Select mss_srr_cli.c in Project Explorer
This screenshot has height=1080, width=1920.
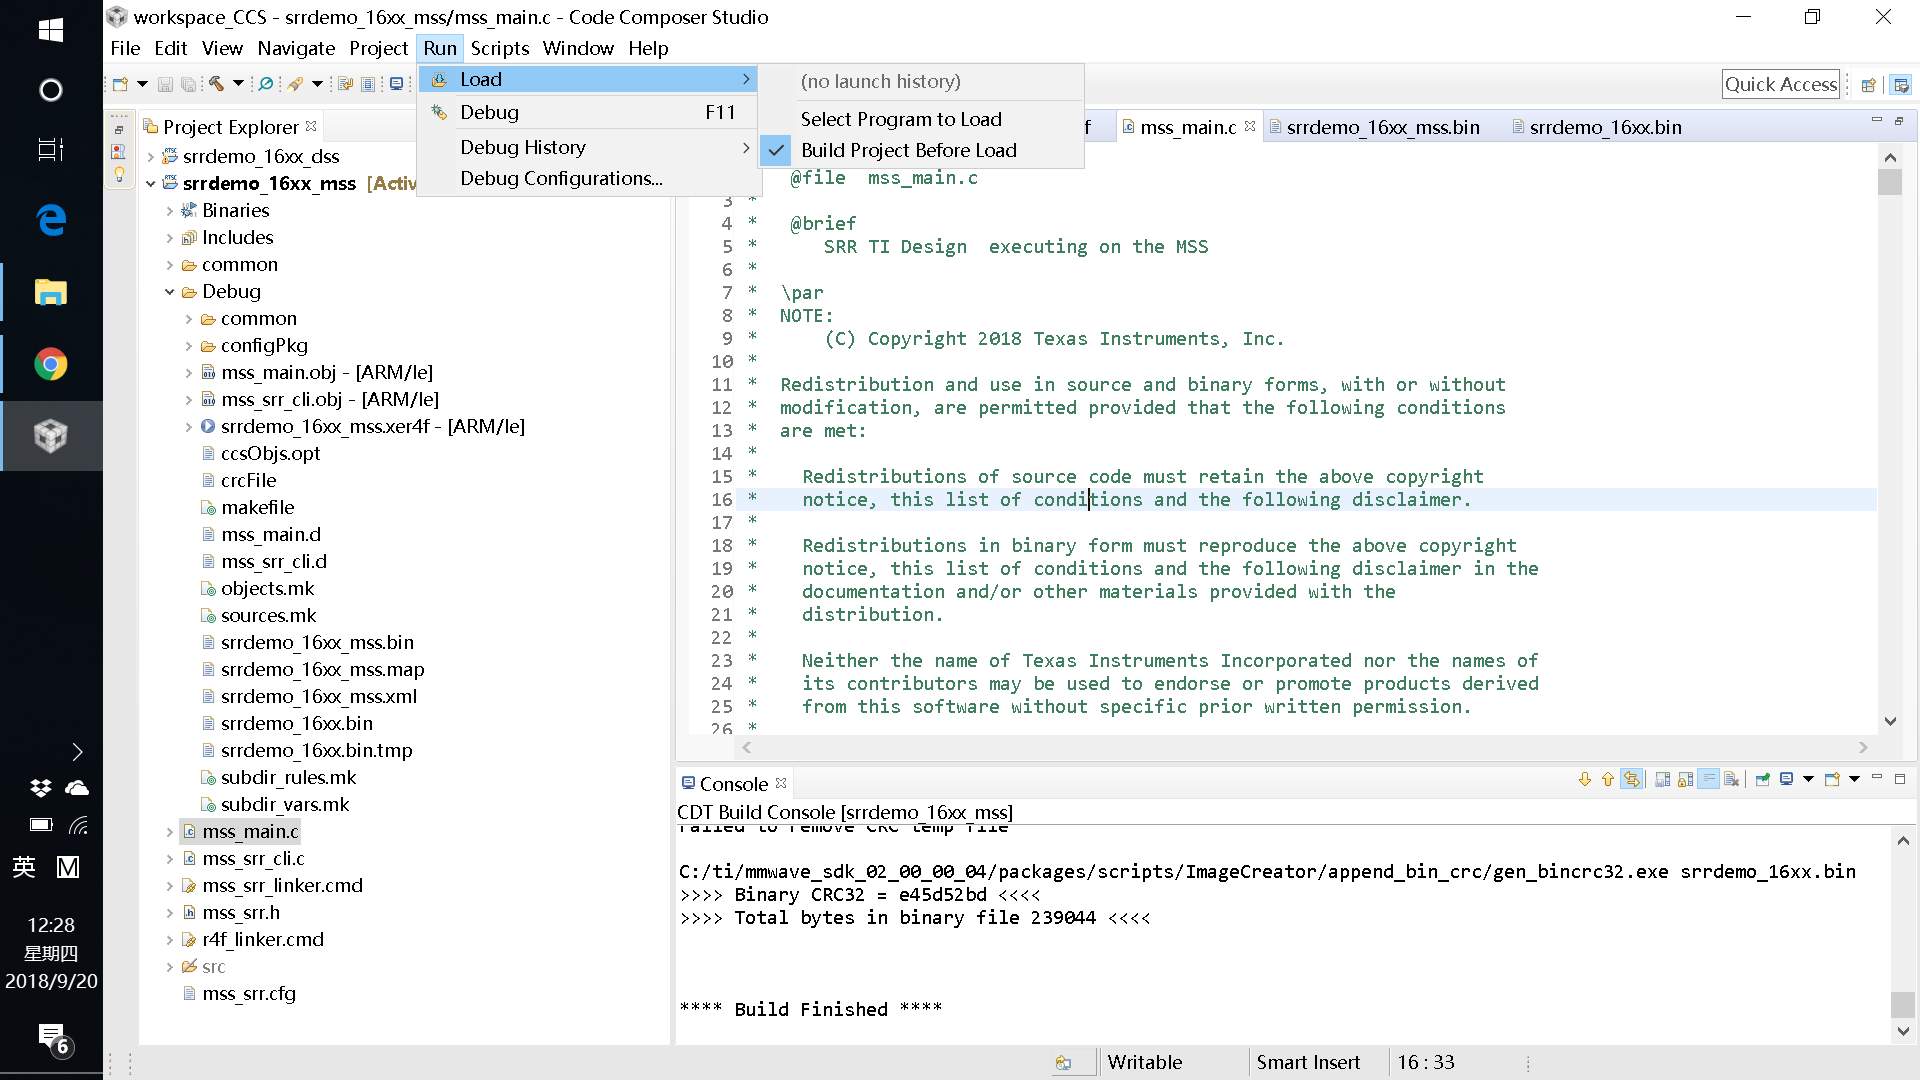[x=253, y=858]
